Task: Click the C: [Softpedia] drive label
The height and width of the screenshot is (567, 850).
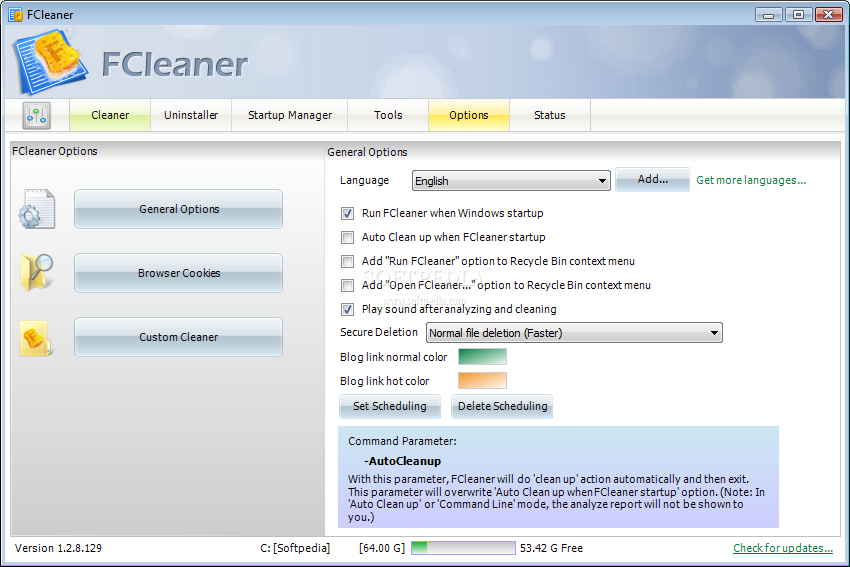Action: point(295,548)
